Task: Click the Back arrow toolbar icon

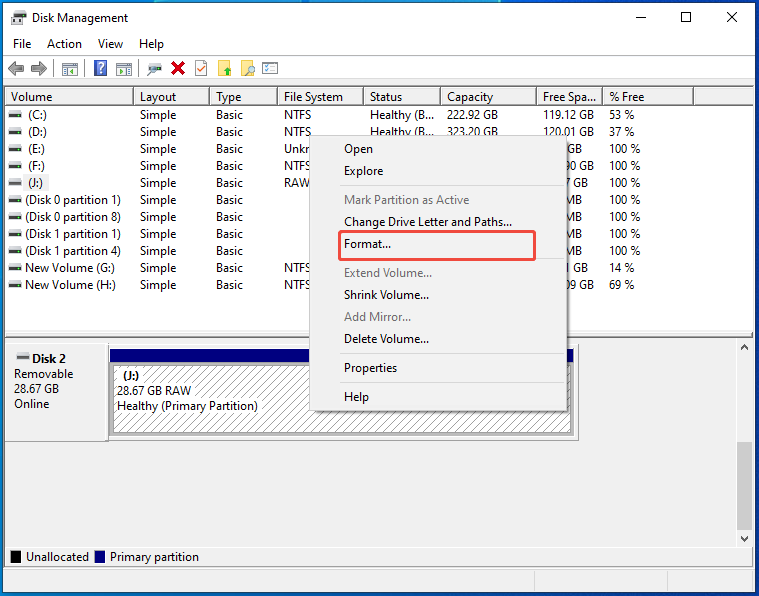Action: 16,68
